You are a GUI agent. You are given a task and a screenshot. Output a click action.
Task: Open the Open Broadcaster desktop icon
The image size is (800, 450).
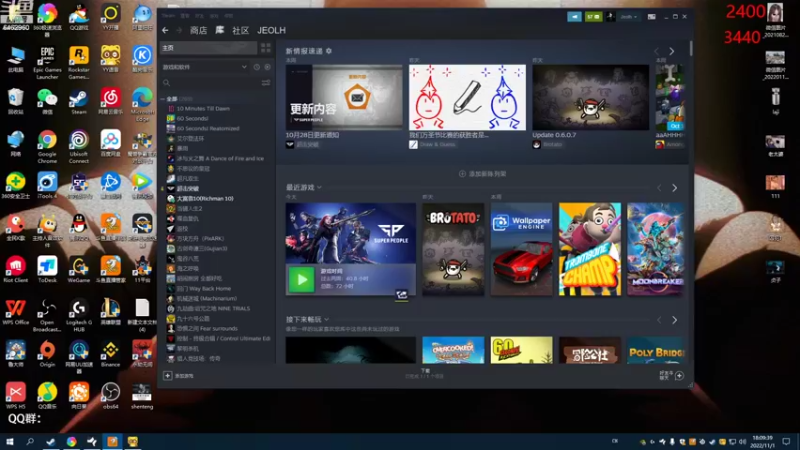[47, 315]
